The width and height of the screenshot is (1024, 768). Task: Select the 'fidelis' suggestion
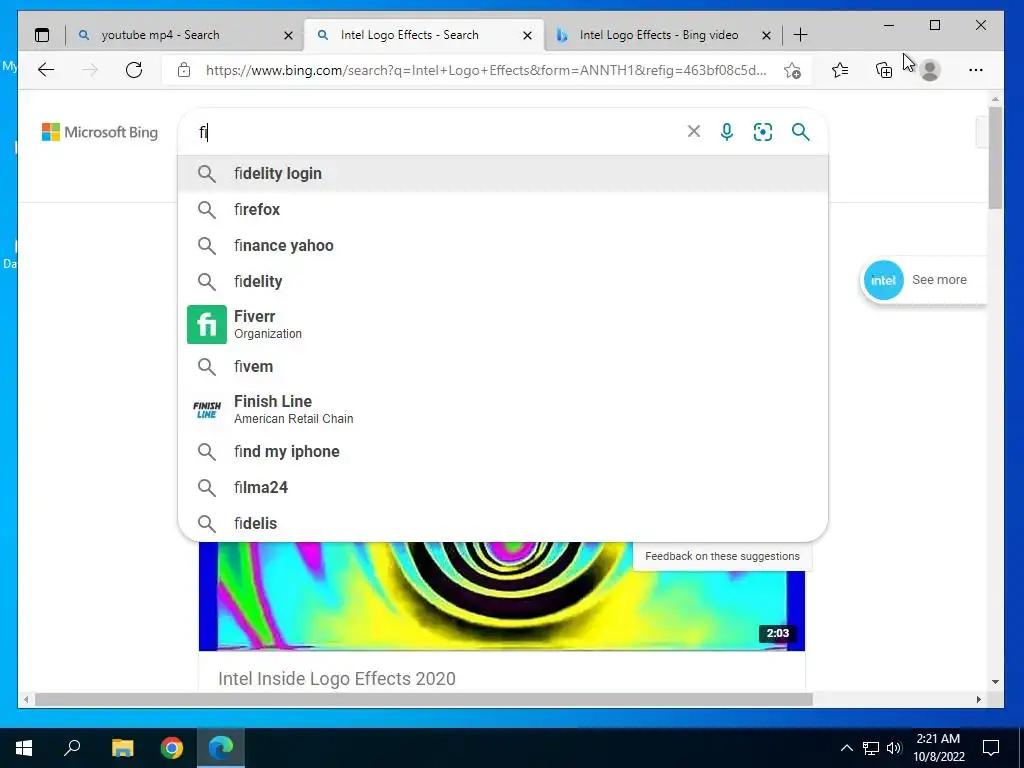(503, 523)
